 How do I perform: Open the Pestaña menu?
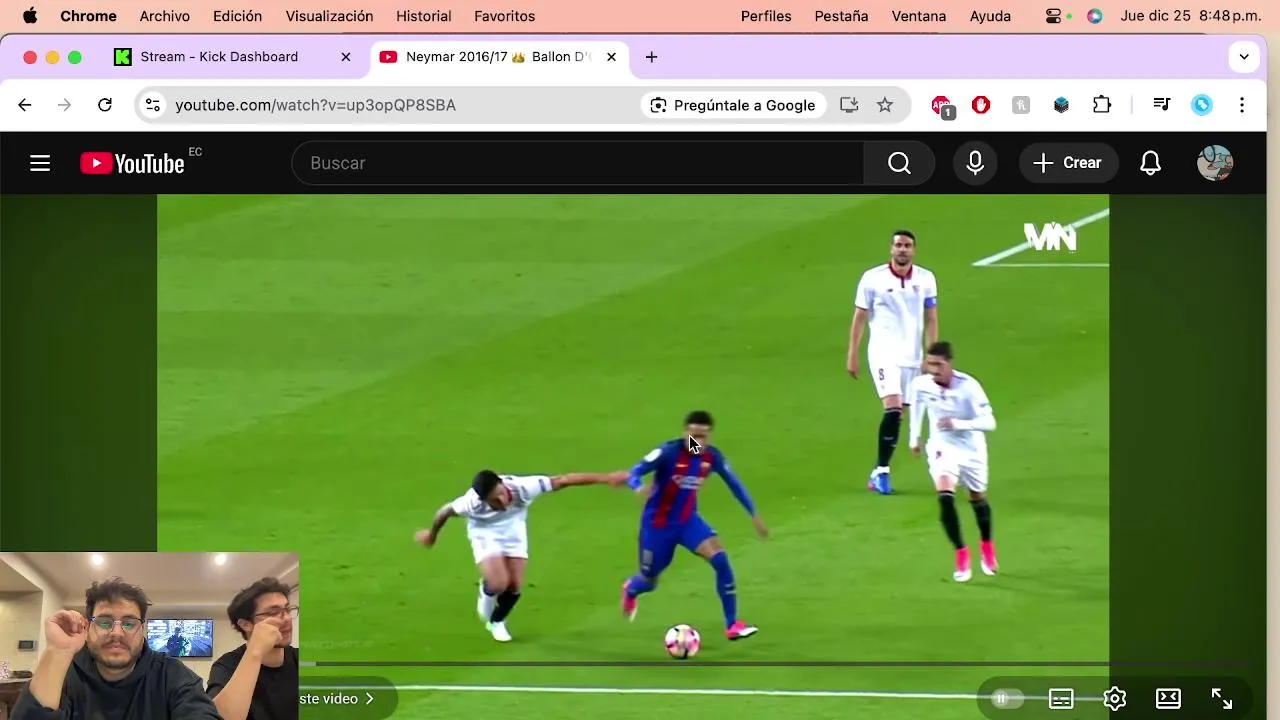point(842,16)
